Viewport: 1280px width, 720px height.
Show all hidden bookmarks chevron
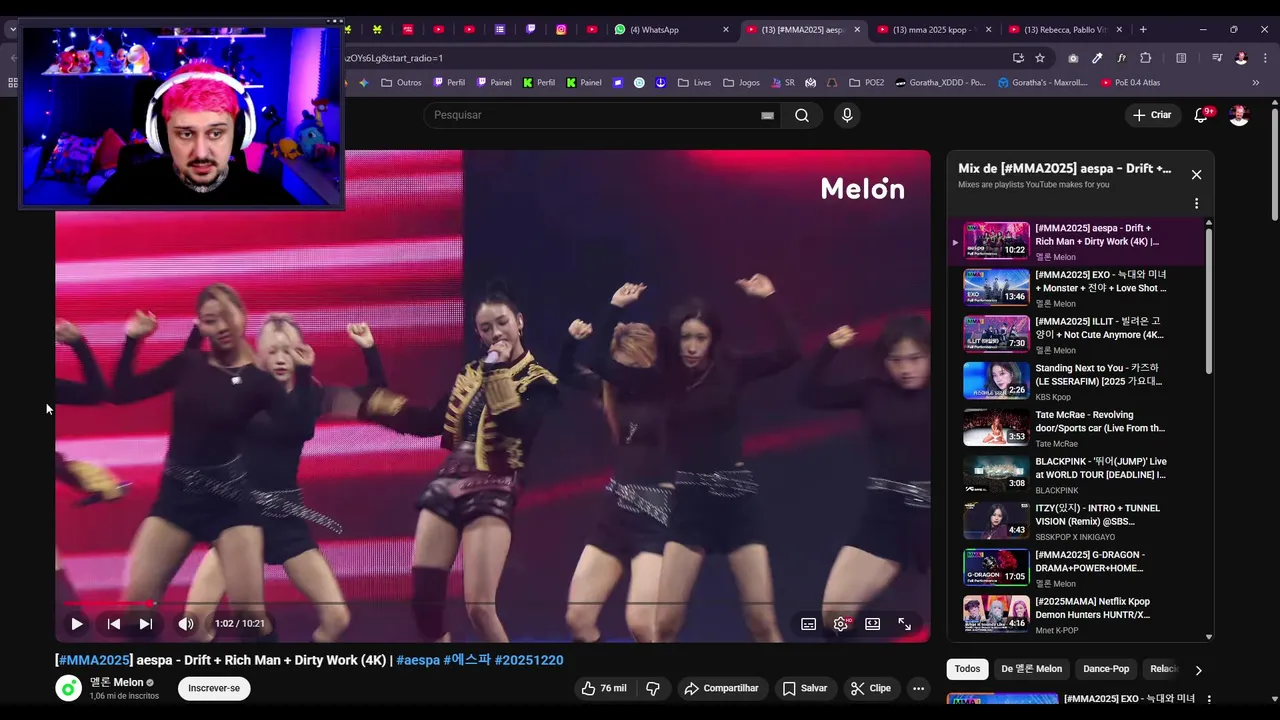pyautogui.click(x=1256, y=83)
